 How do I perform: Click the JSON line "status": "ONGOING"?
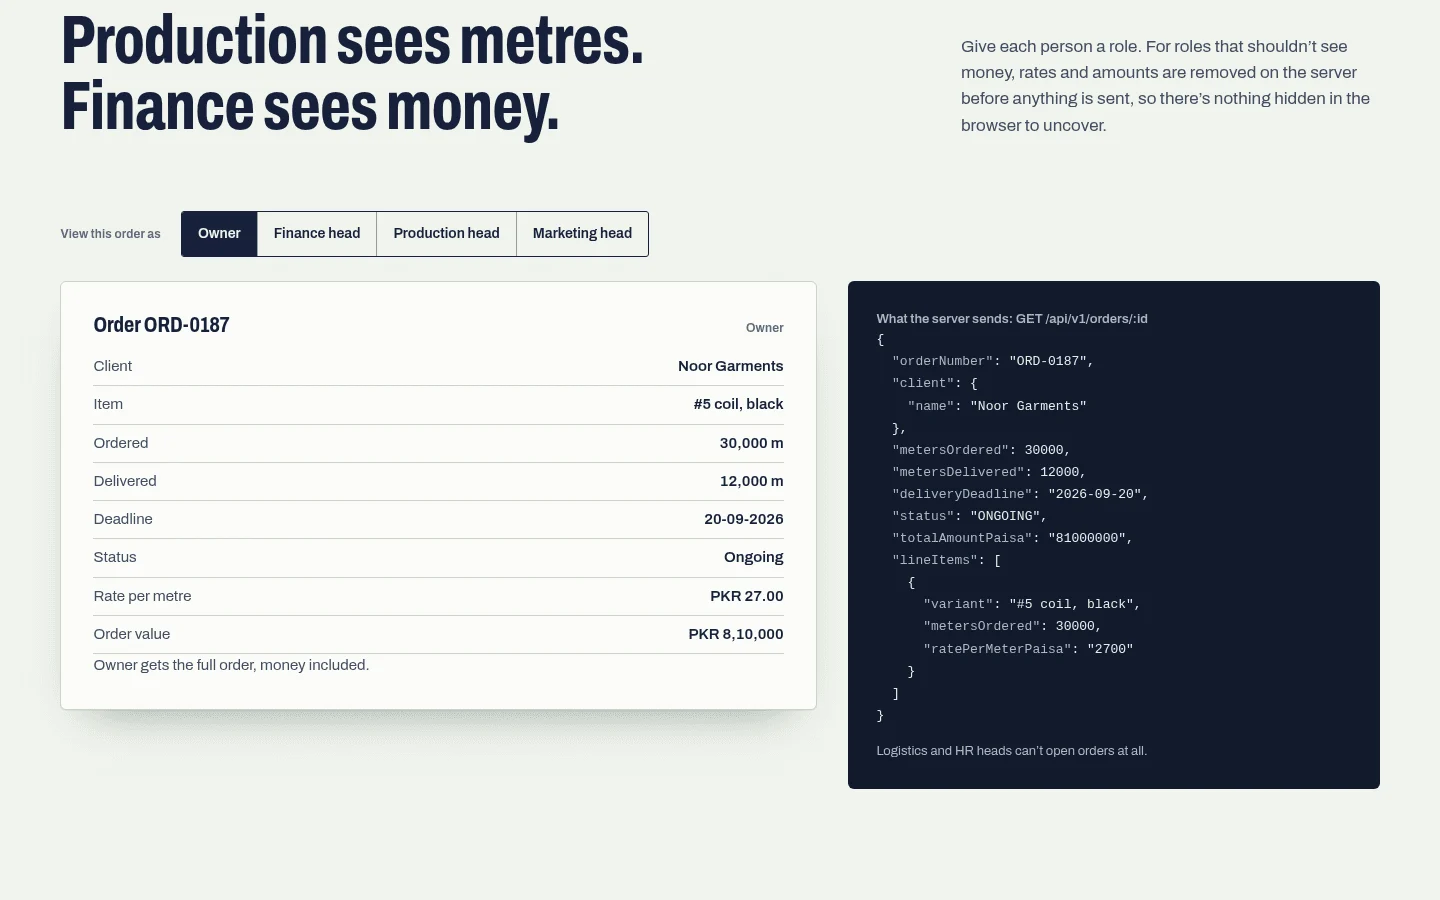click(x=970, y=516)
